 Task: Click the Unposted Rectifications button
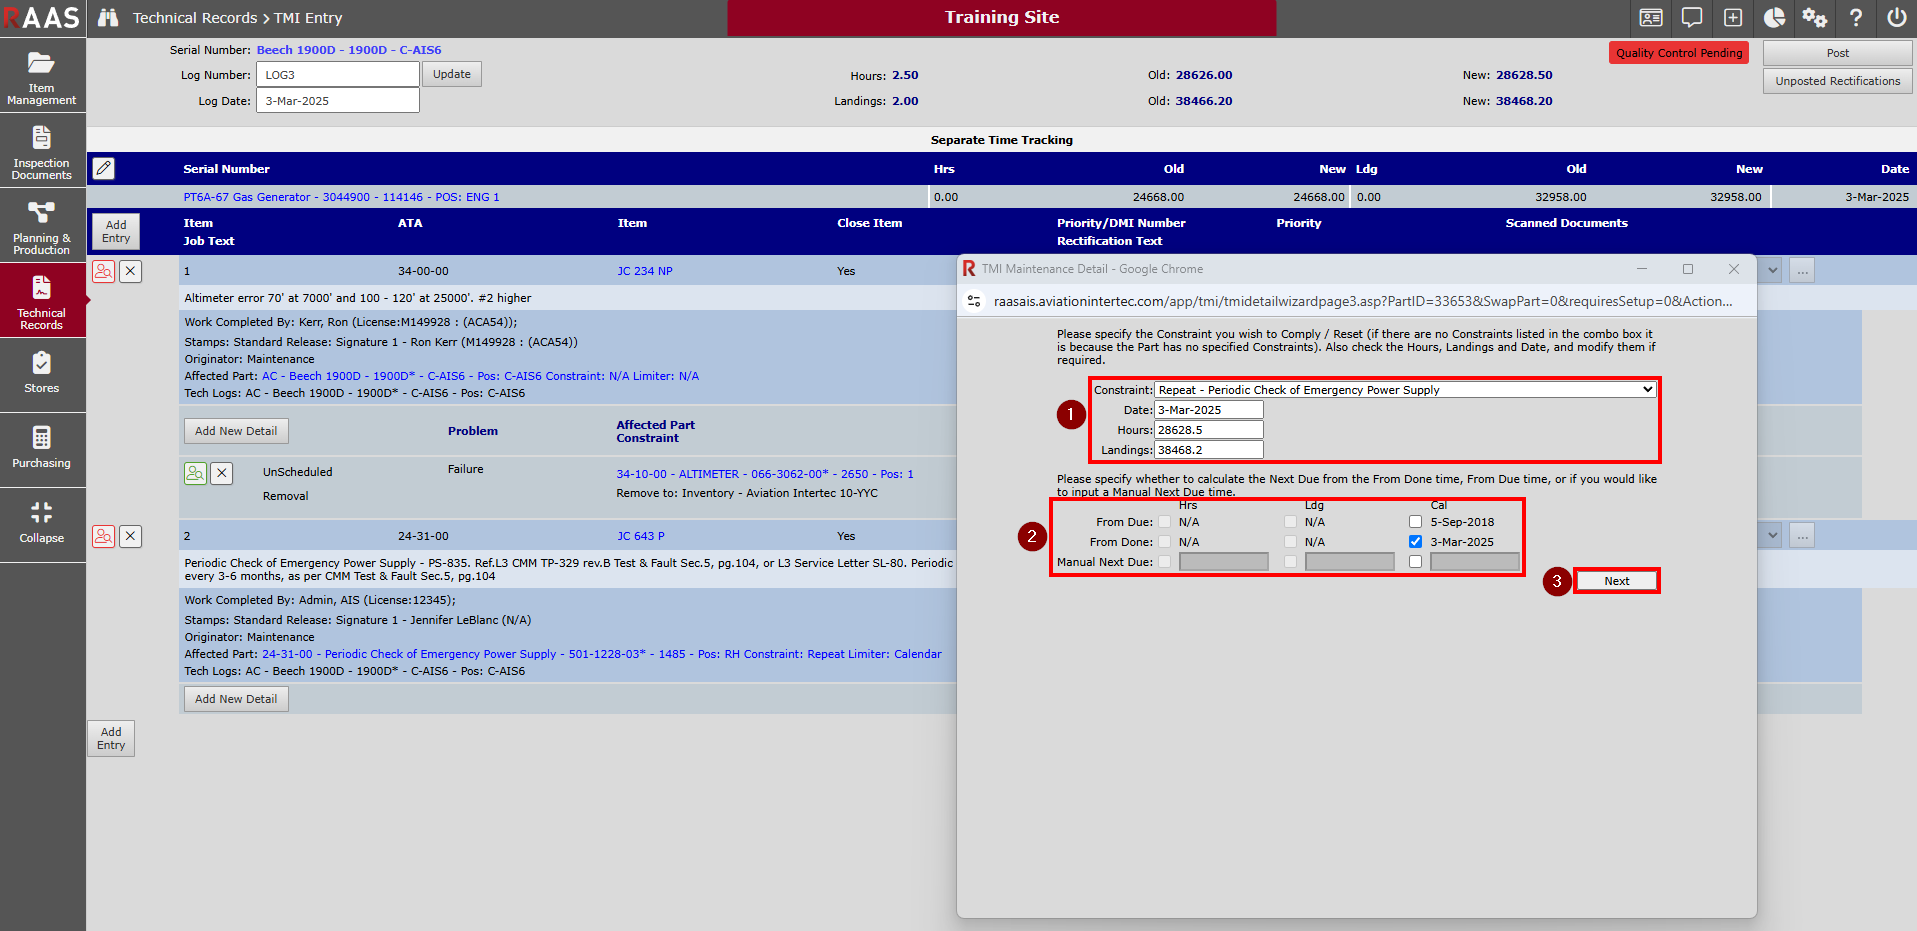tap(1837, 81)
